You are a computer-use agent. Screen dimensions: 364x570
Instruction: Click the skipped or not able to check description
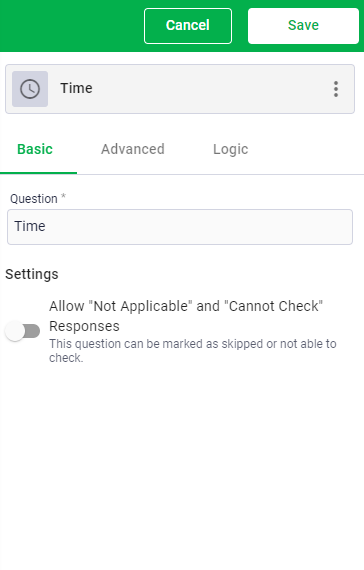click(x=193, y=350)
